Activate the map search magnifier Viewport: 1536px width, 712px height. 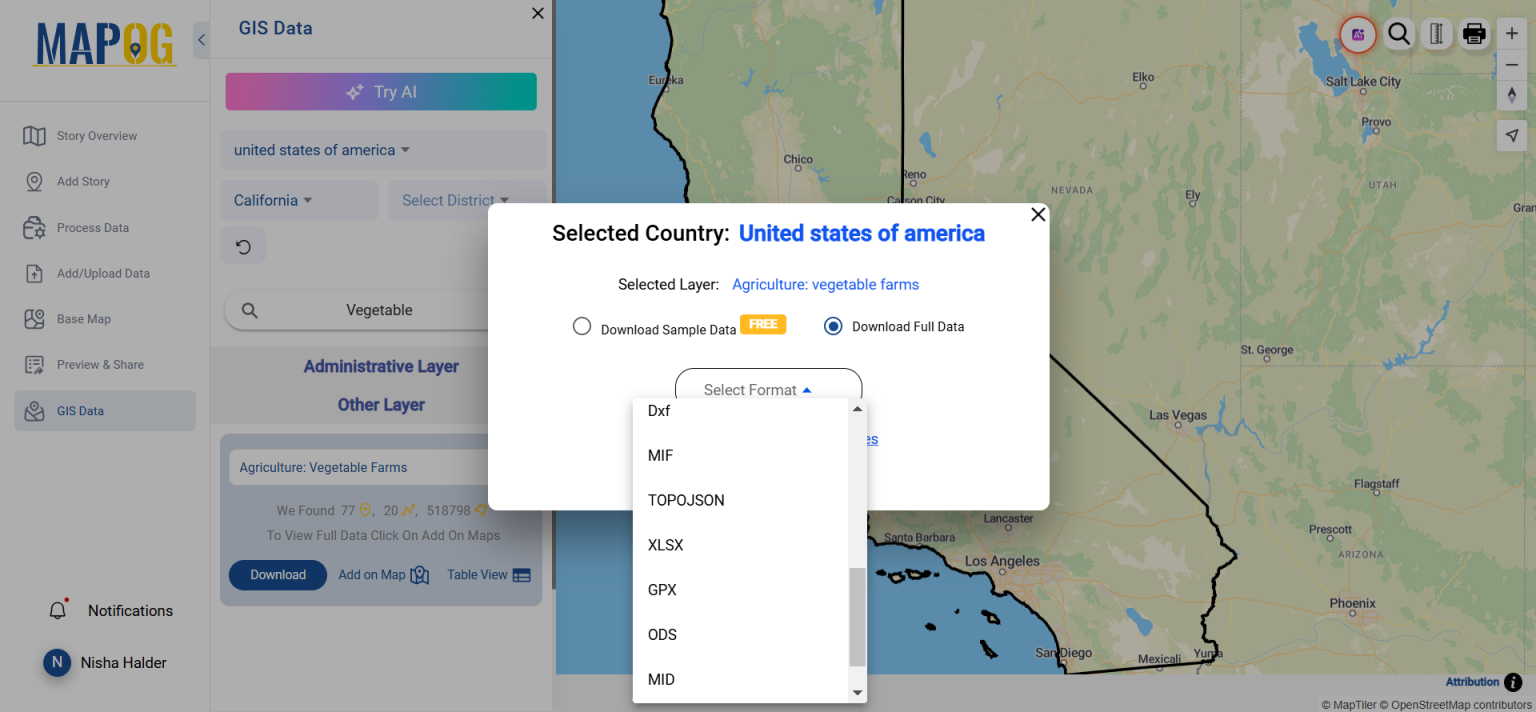pyautogui.click(x=1398, y=34)
